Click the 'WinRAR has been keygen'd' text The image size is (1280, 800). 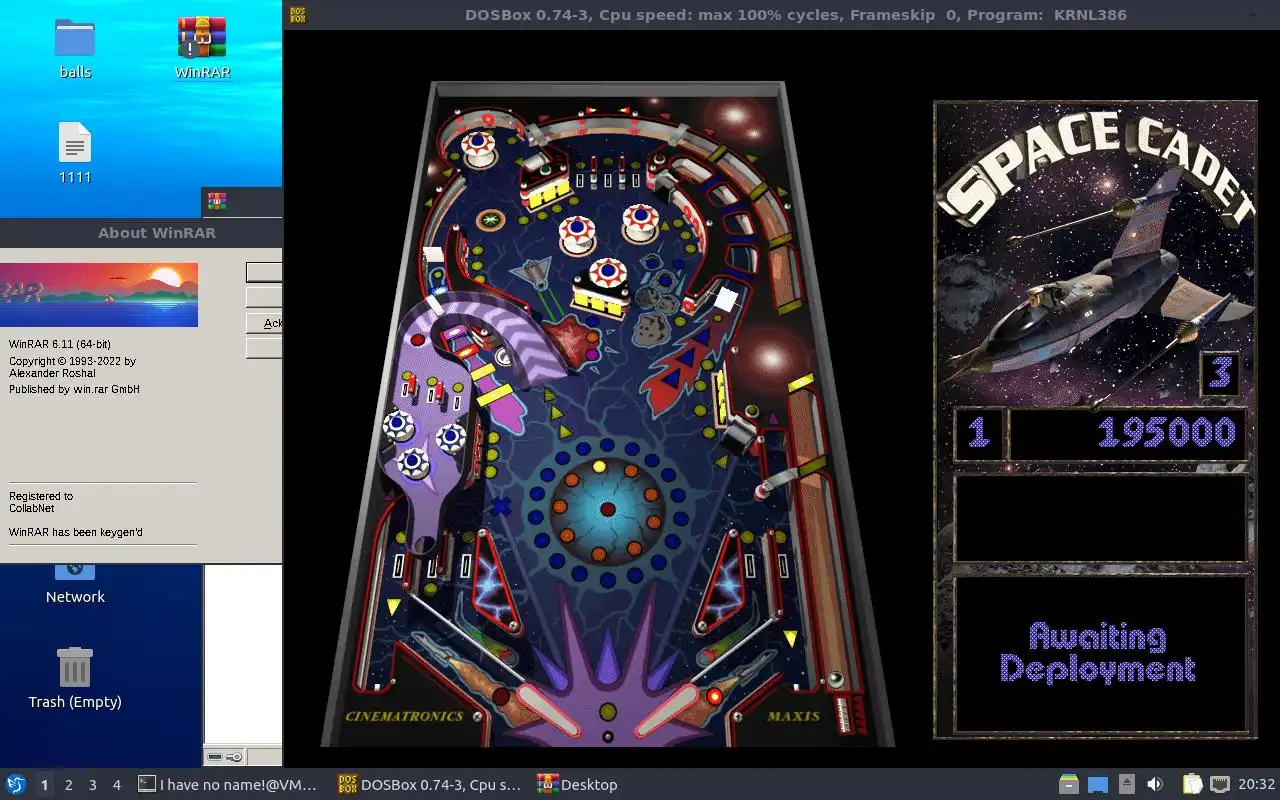coord(76,532)
